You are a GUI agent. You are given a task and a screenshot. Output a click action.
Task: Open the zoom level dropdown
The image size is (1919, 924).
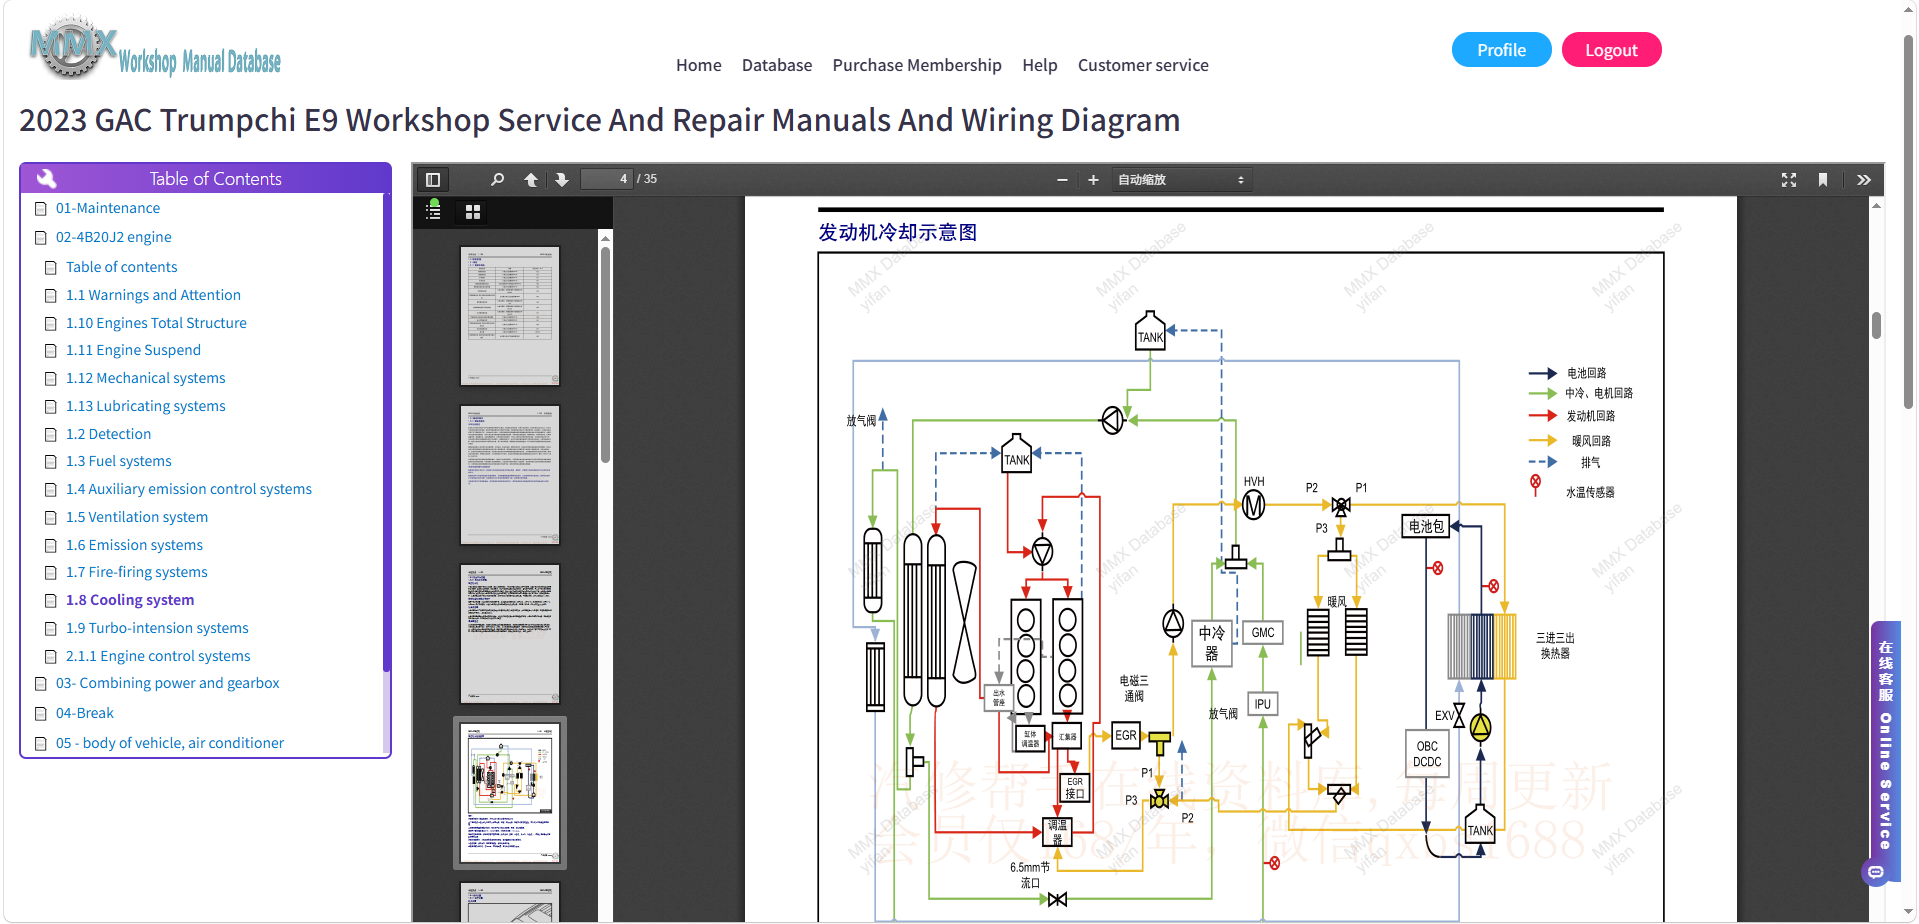[1181, 180]
